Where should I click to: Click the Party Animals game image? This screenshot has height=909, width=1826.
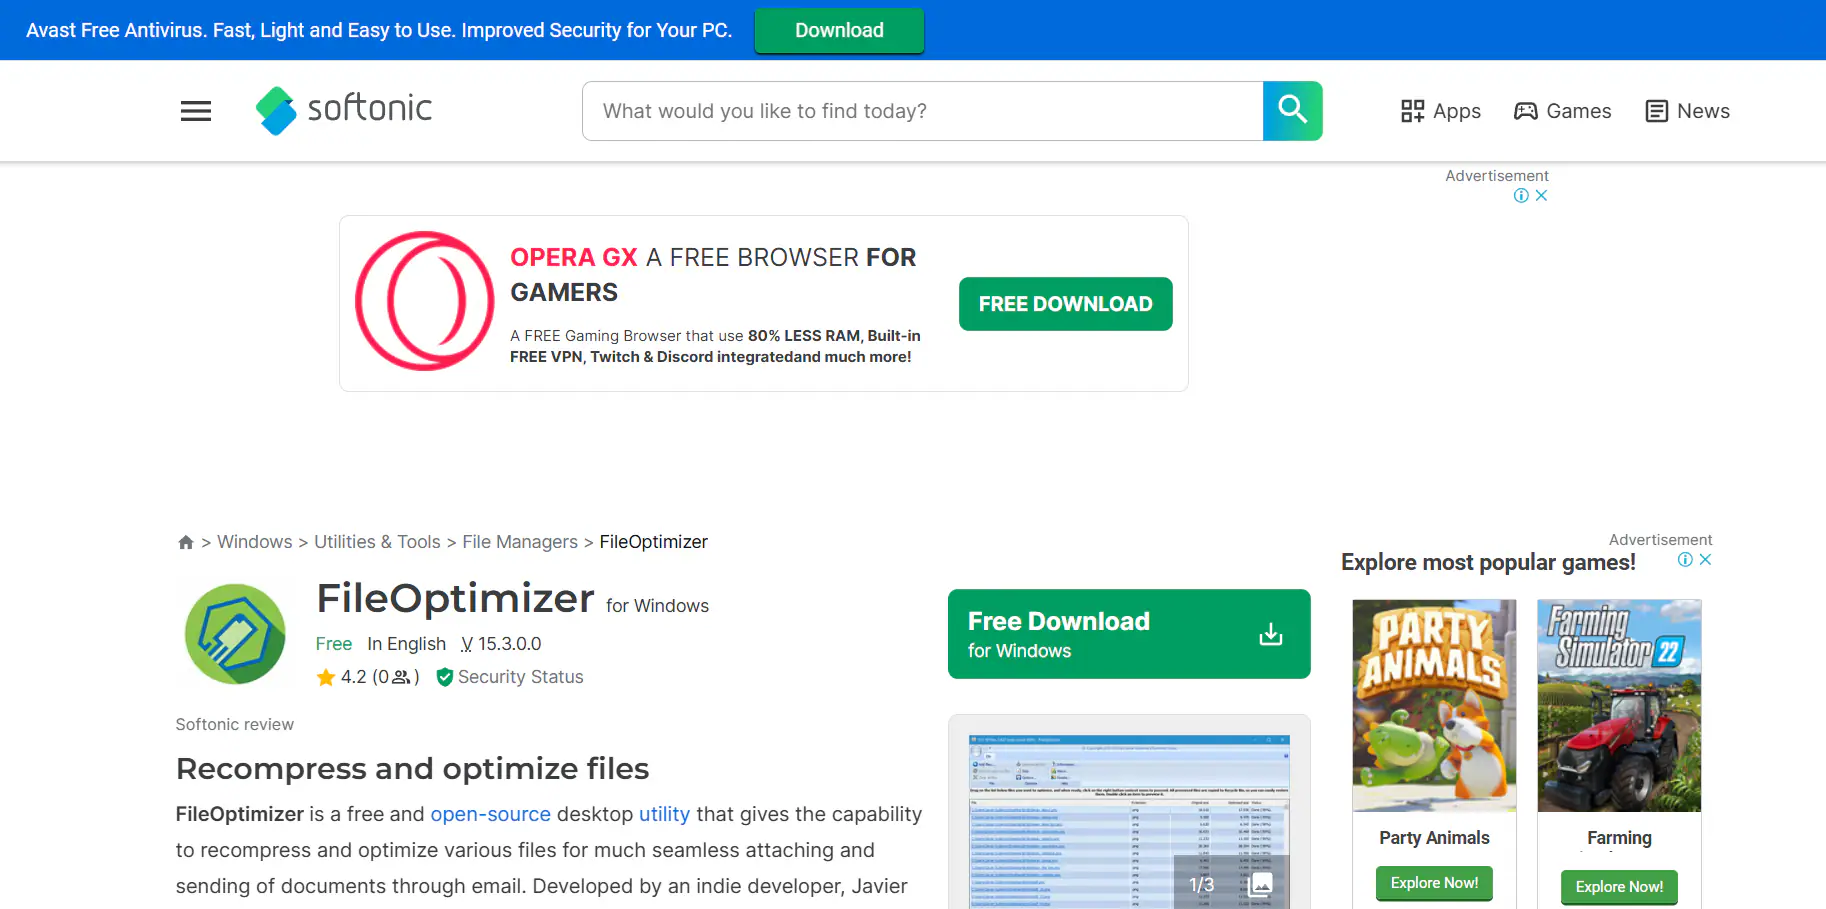[1434, 706]
